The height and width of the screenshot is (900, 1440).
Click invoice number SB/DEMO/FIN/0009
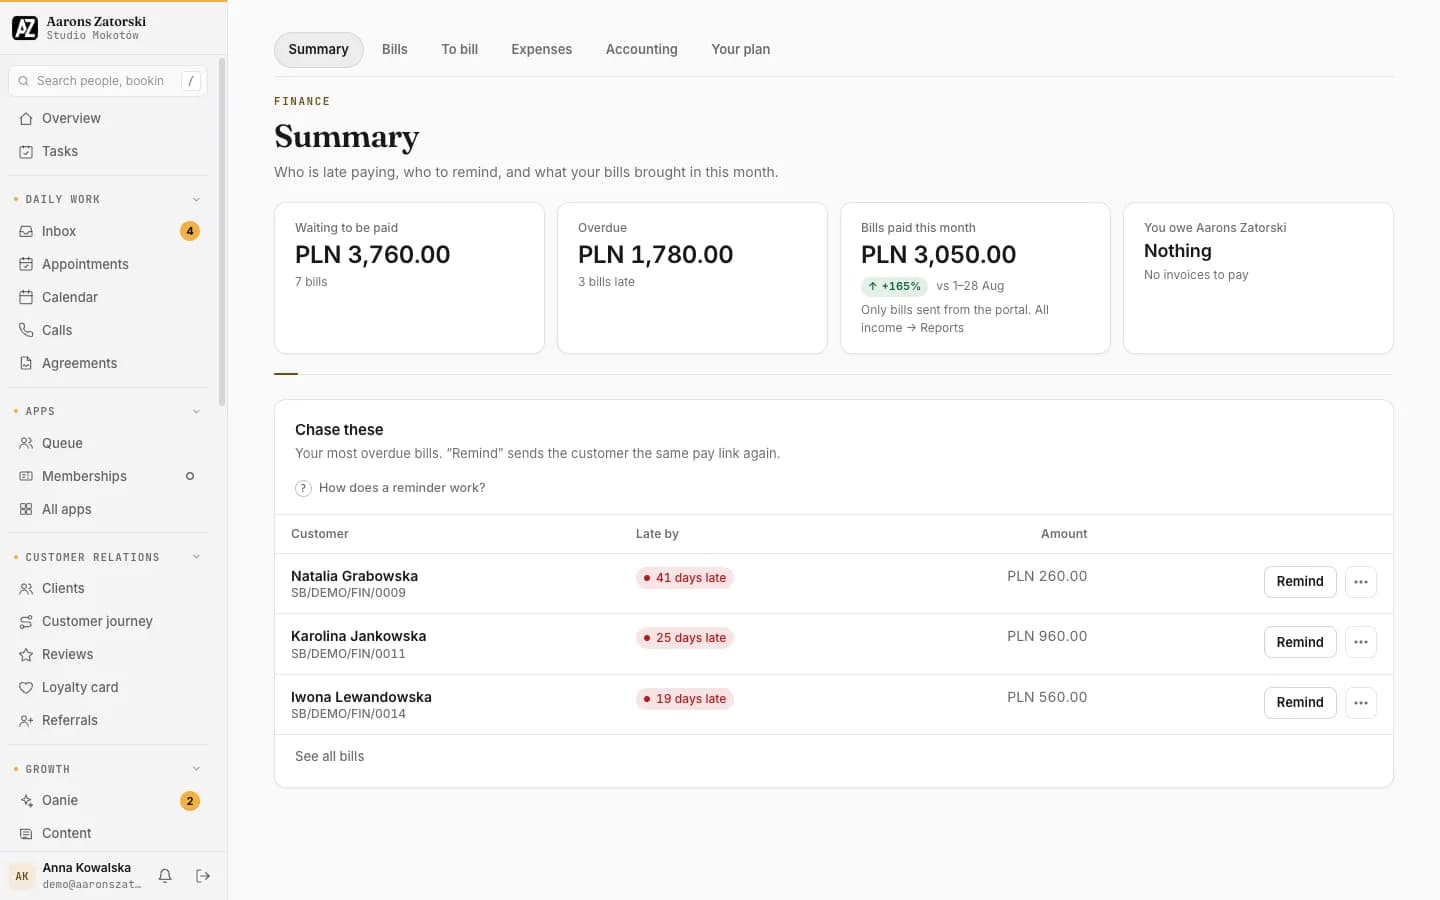(348, 593)
